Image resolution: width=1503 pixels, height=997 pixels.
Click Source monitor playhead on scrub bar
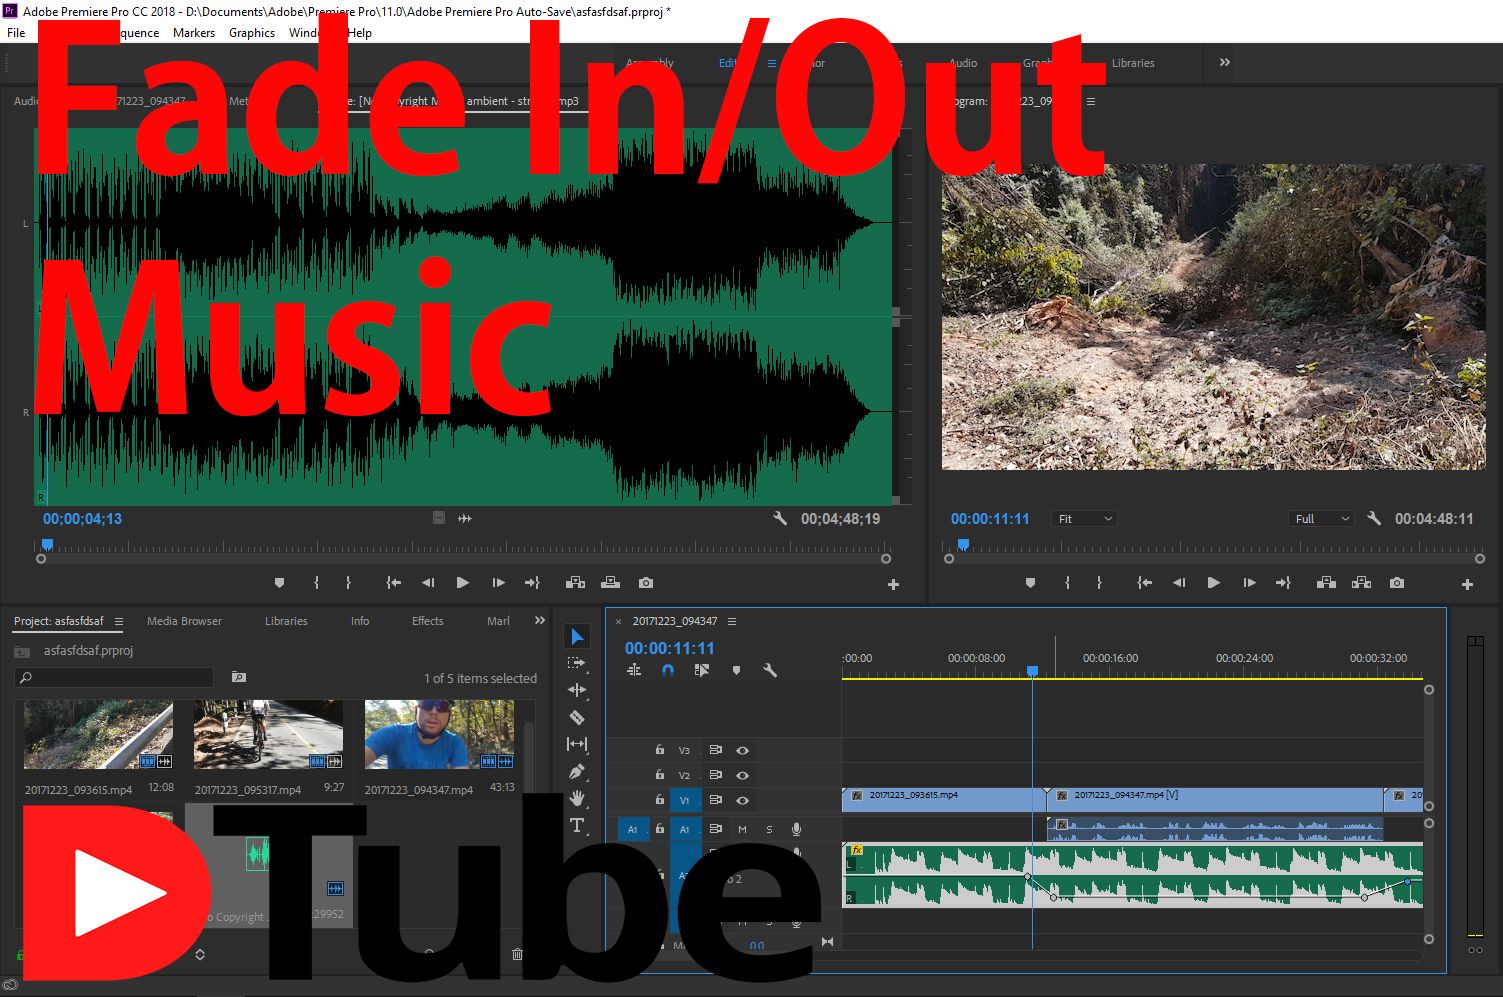(x=47, y=545)
